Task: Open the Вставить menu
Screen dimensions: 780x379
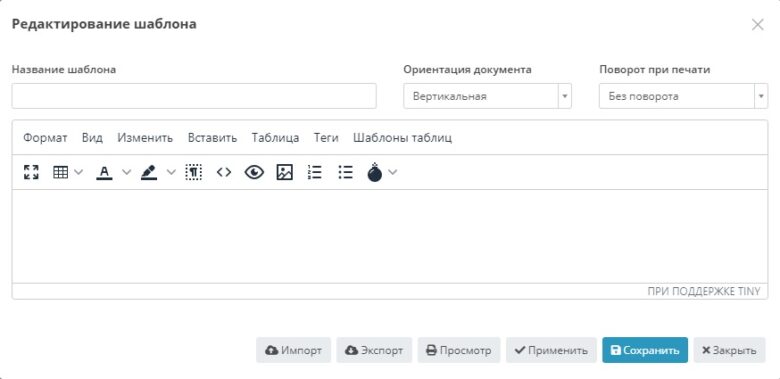Action: click(x=212, y=138)
